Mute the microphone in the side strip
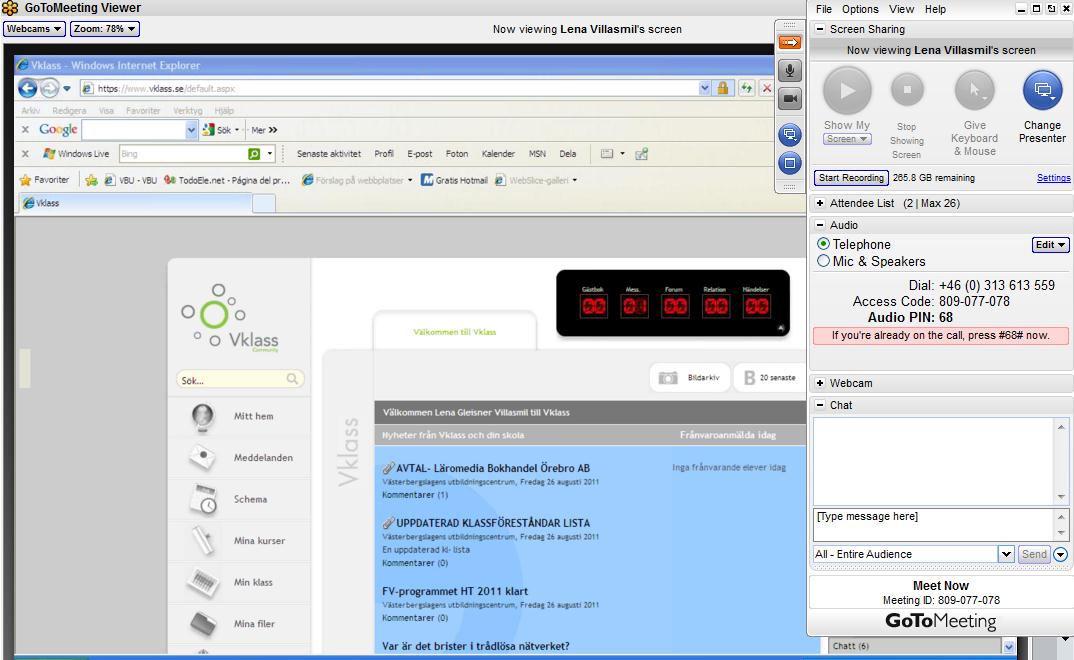The image size is (1074, 660). 790,71
